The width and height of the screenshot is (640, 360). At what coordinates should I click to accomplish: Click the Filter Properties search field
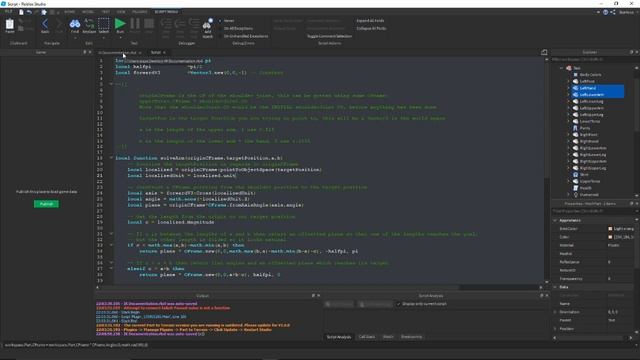pos(593,211)
